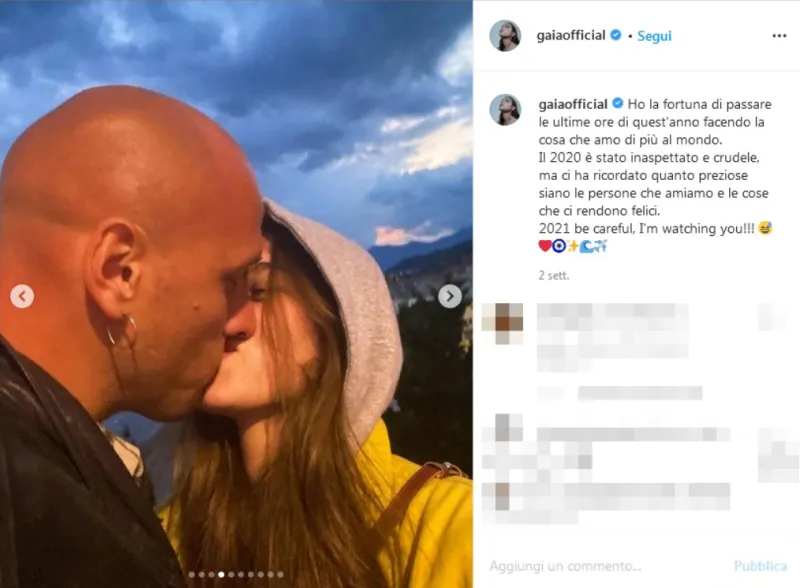The width and height of the screenshot is (800, 588).
Task: Focus the 'Aggiungi un commento...' field
Action: coord(607,566)
